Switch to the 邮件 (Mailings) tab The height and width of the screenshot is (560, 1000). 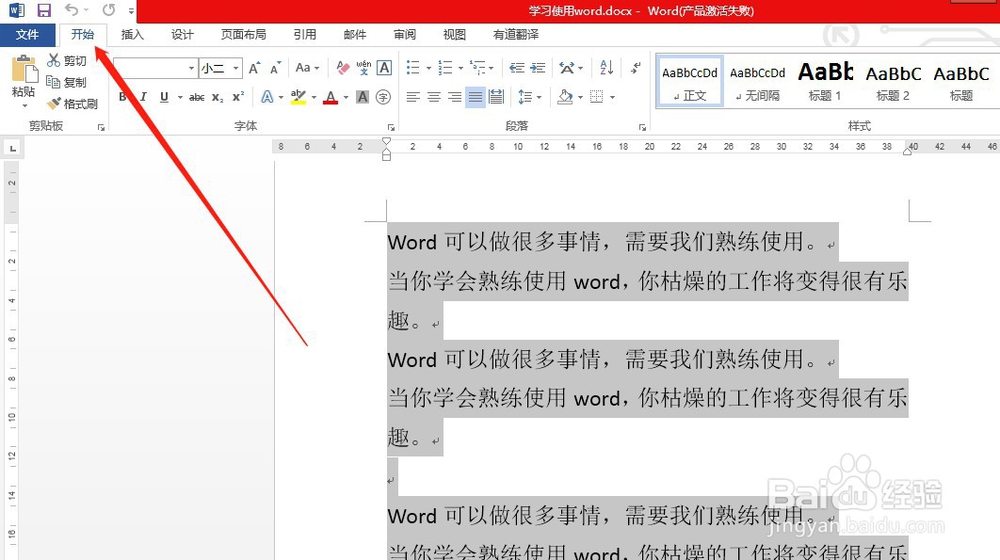tap(355, 34)
